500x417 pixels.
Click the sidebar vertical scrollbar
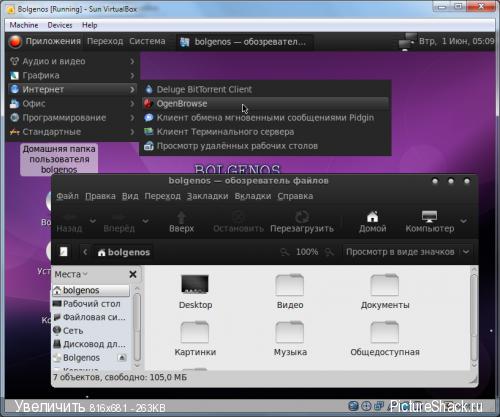point(137,327)
